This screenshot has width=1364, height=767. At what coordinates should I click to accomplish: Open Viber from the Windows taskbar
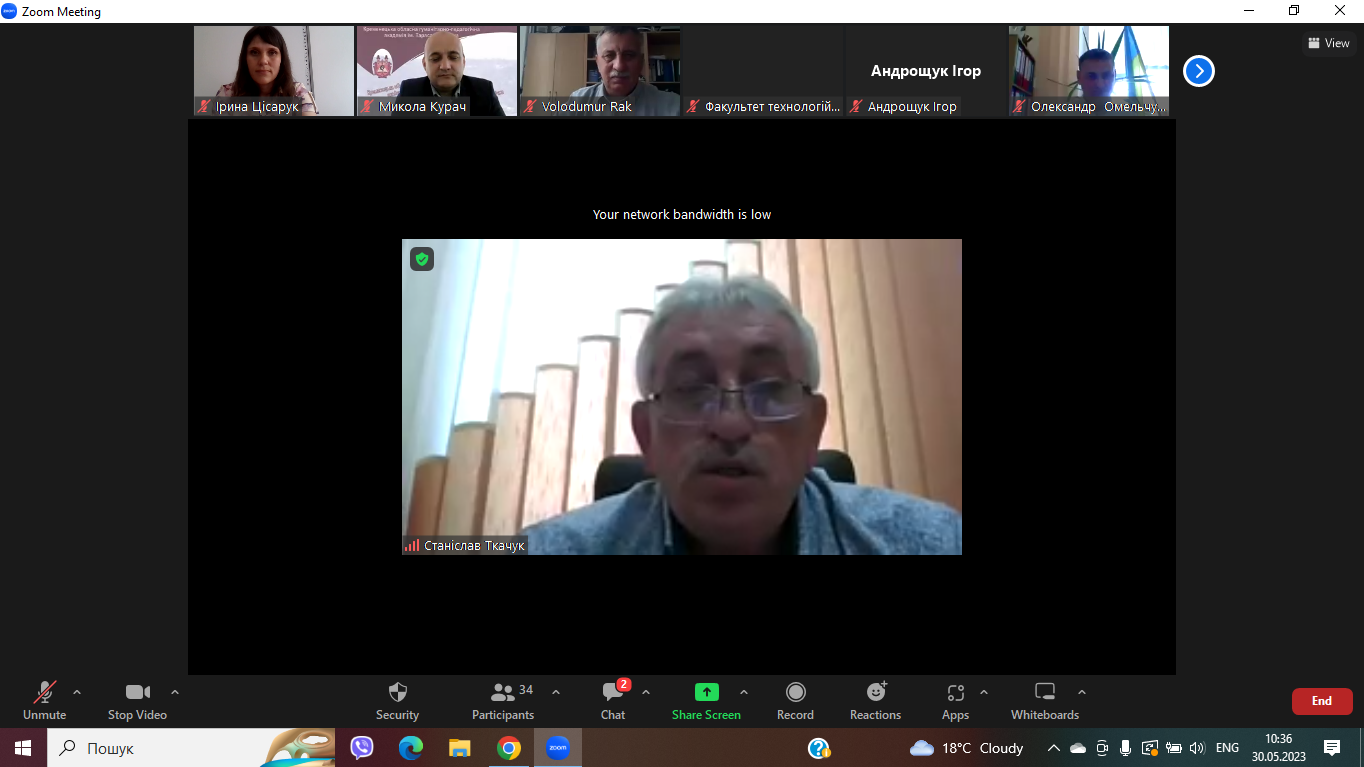click(x=362, y=747)
